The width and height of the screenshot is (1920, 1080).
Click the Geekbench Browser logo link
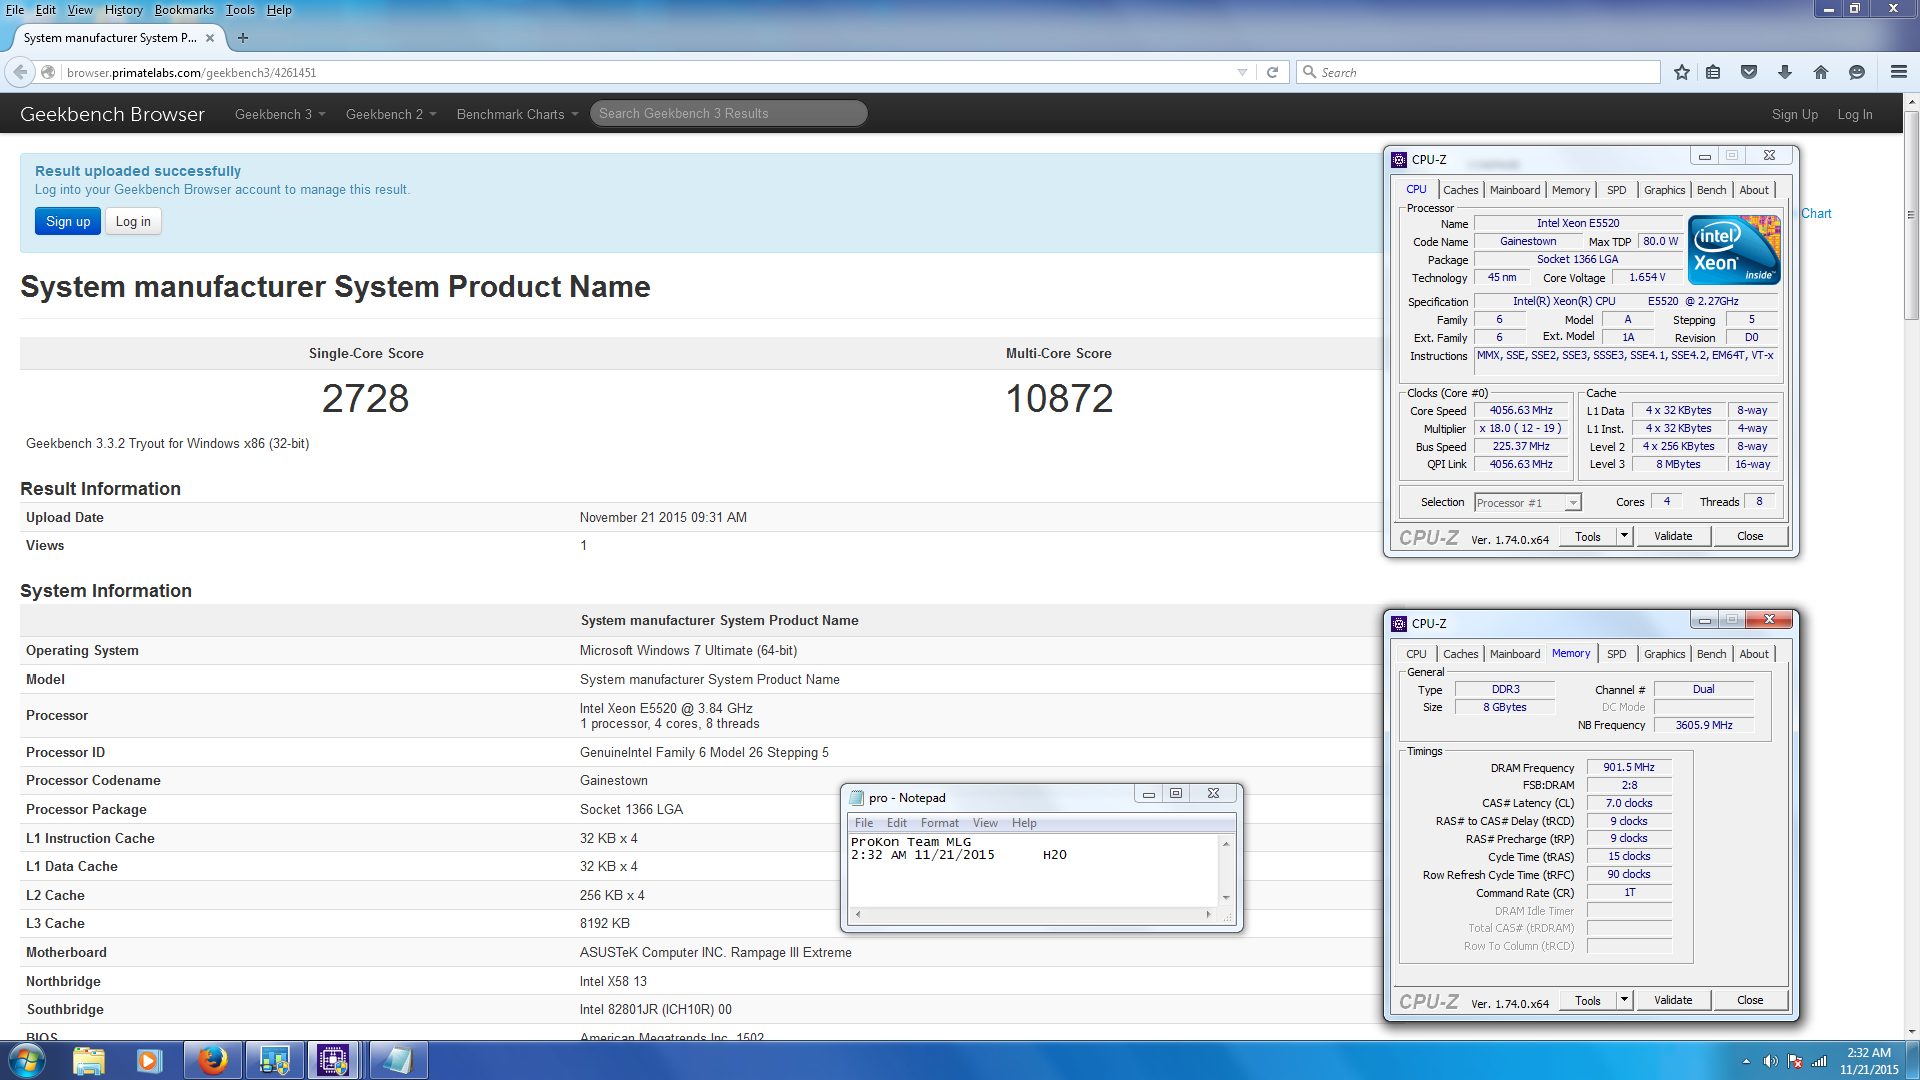pos(112,114)
